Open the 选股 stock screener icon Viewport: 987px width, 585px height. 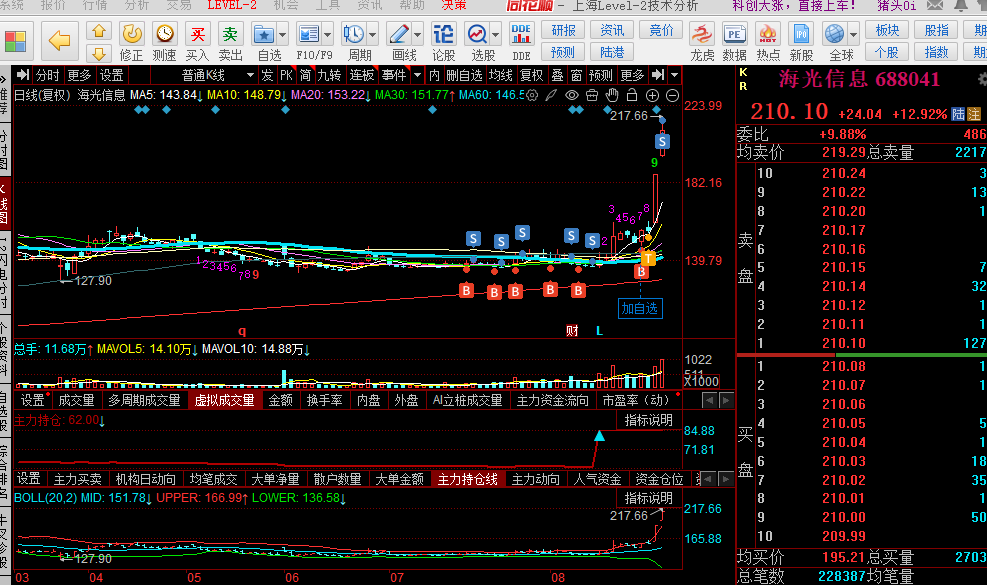[477, 34]
